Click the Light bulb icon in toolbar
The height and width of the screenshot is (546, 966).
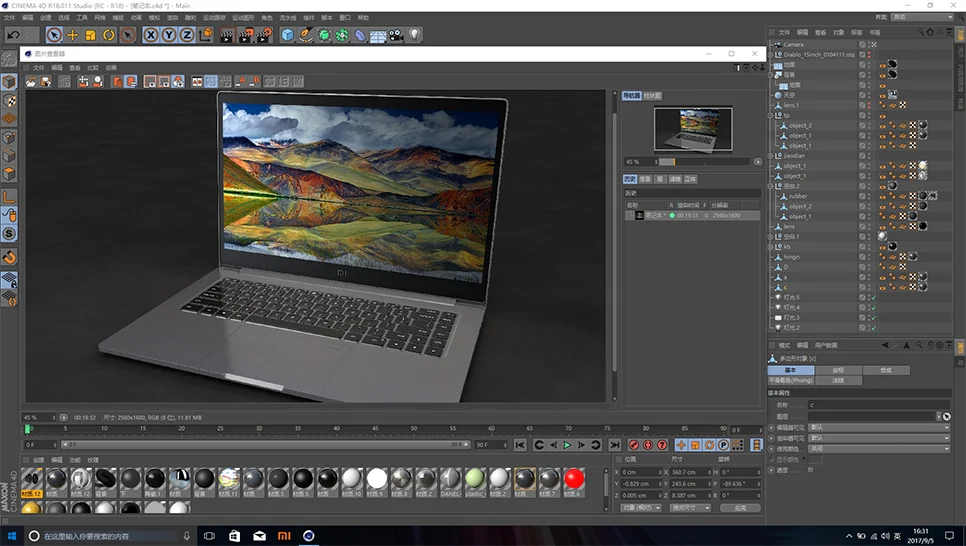[414, 35]
